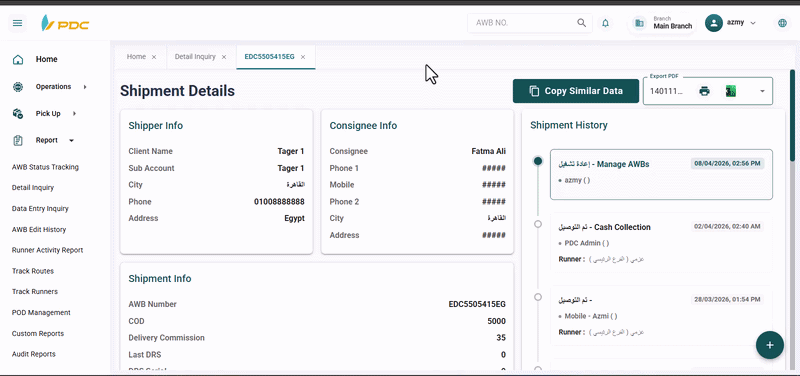This screenshot has width=800, height=376.
Task: Open Custom Reports
Action: click(38, 334)
